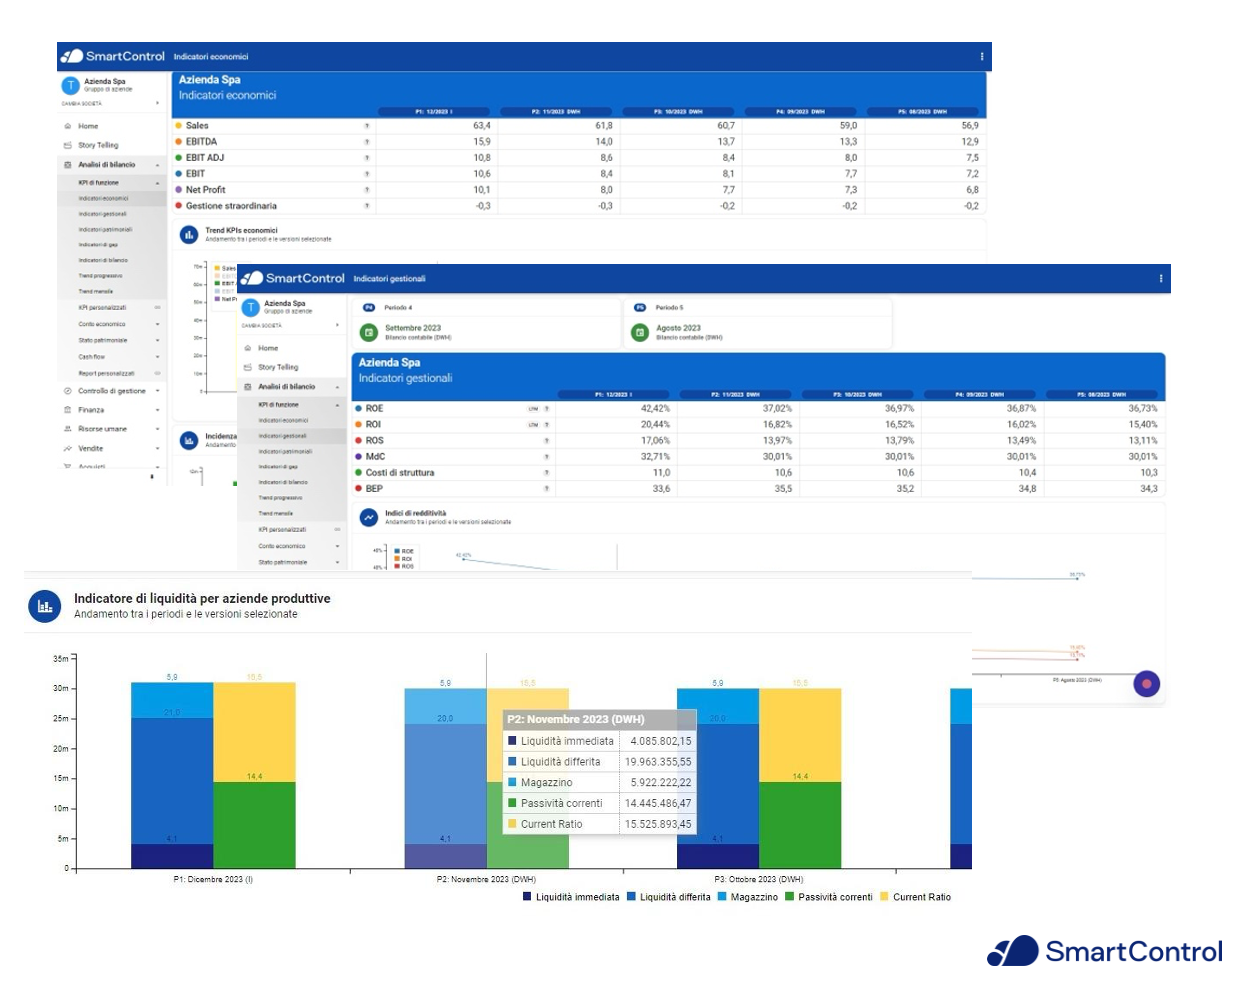
Task: Collapse Analisi di bilancio in Indicatori economici sidebar
Action: pos(157,165)
